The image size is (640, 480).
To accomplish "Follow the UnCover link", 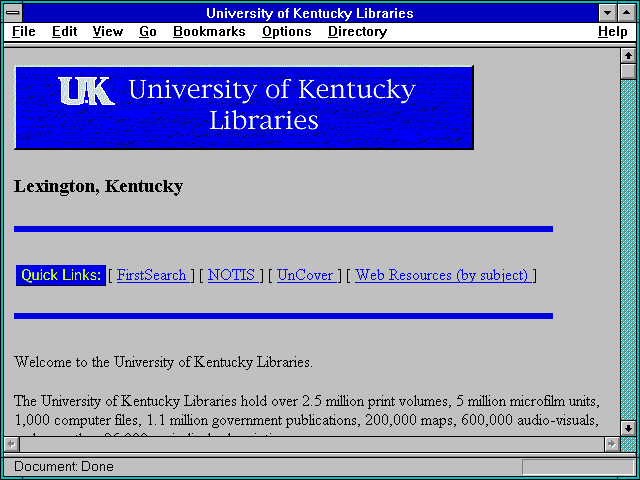I will click(305, 275).
